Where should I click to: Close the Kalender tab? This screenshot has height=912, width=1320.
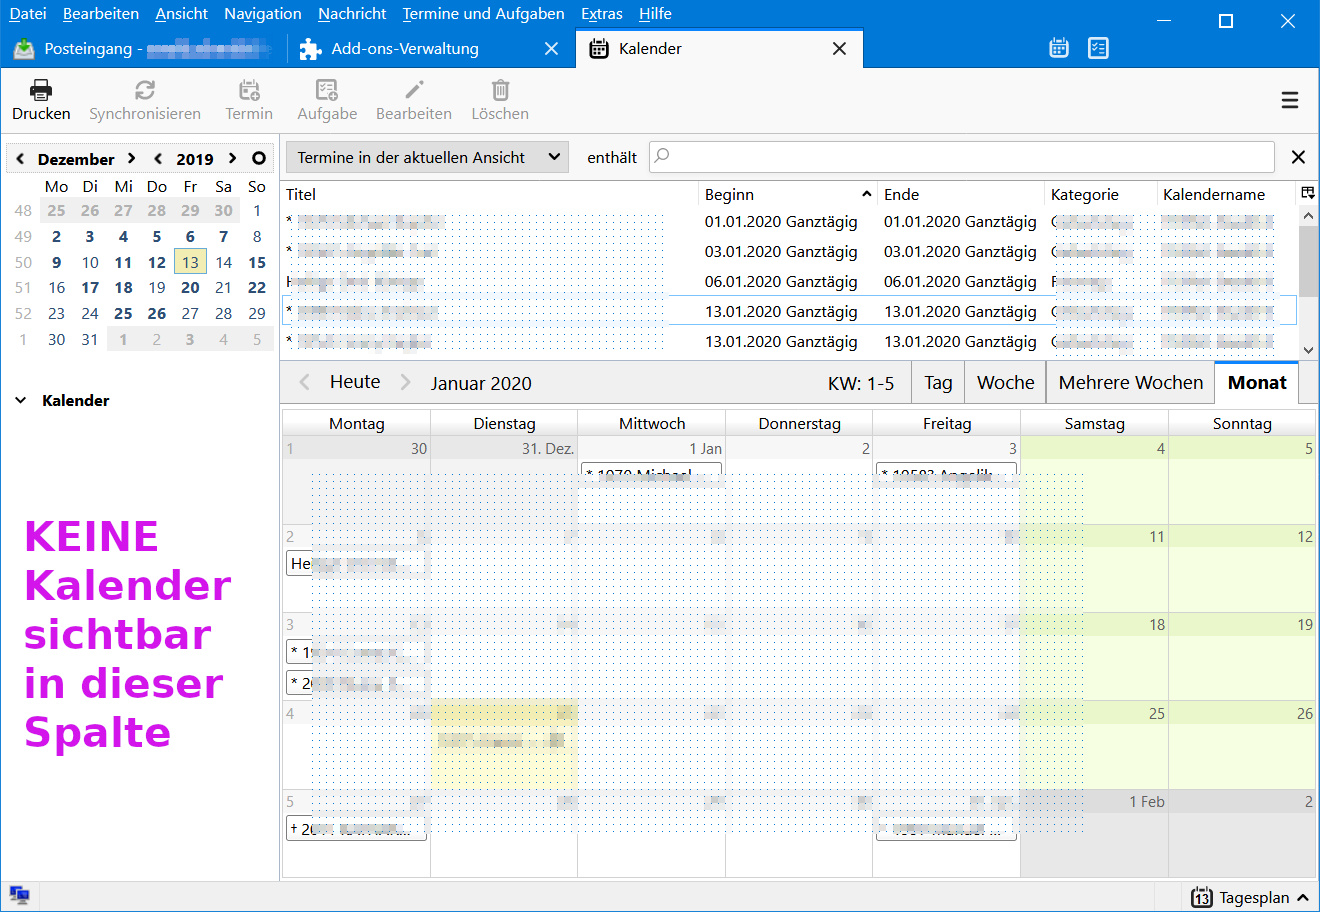pyautogui.click(x=839, y=48)
